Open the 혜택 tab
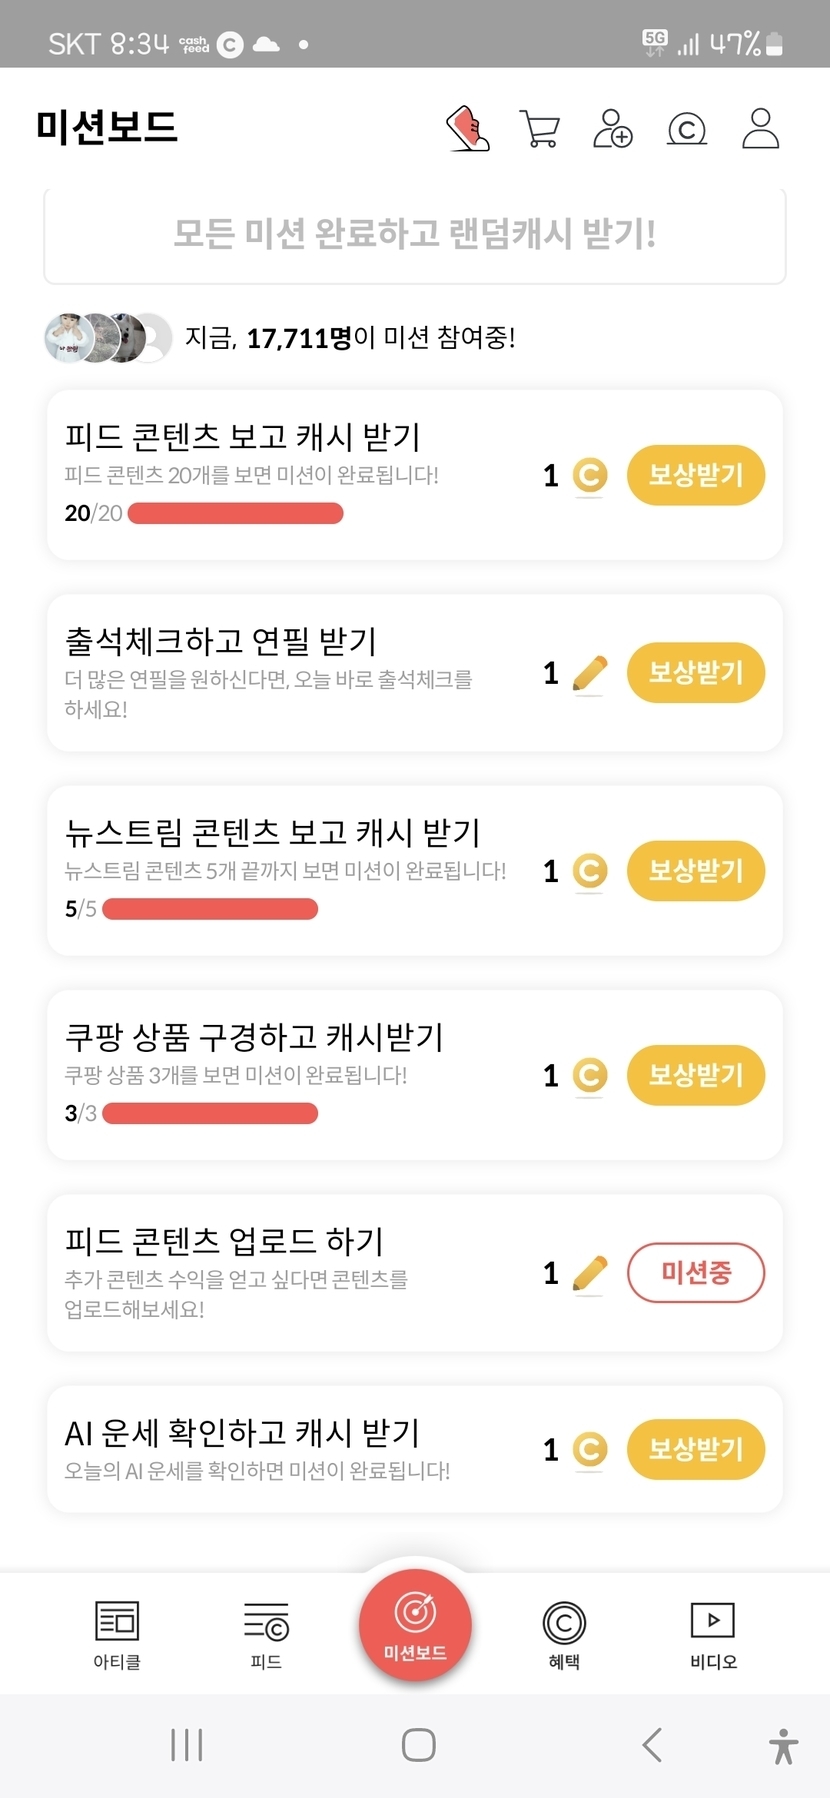Viewport: 830px width, 1798px height. 564,1634
